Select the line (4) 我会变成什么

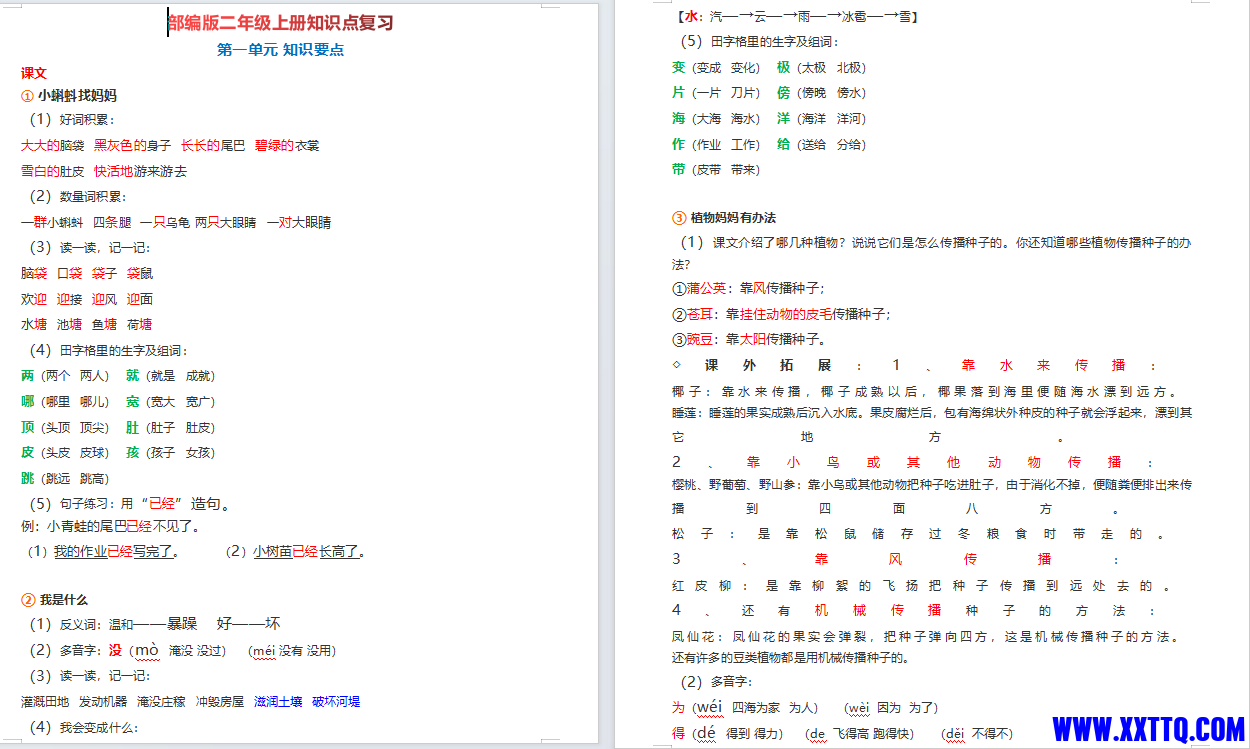[84, 728]
